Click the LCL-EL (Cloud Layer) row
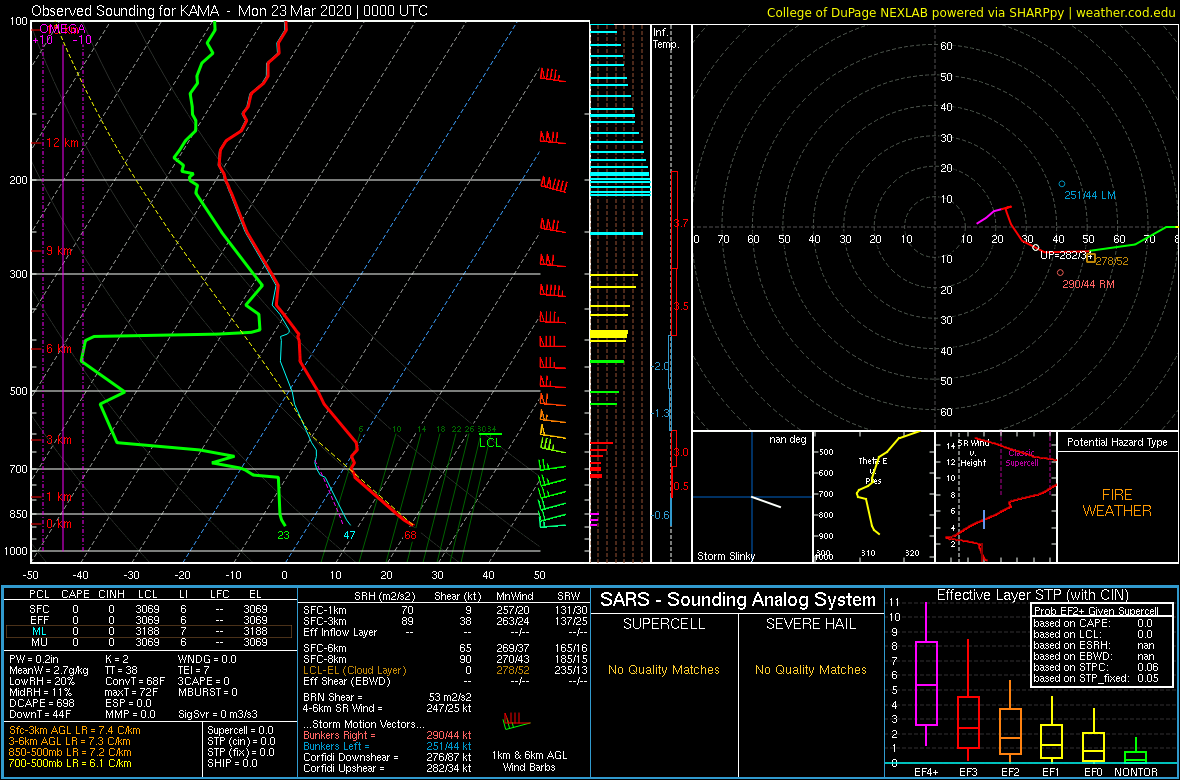This screenshot has width=1180, height=780. point(445,670)
